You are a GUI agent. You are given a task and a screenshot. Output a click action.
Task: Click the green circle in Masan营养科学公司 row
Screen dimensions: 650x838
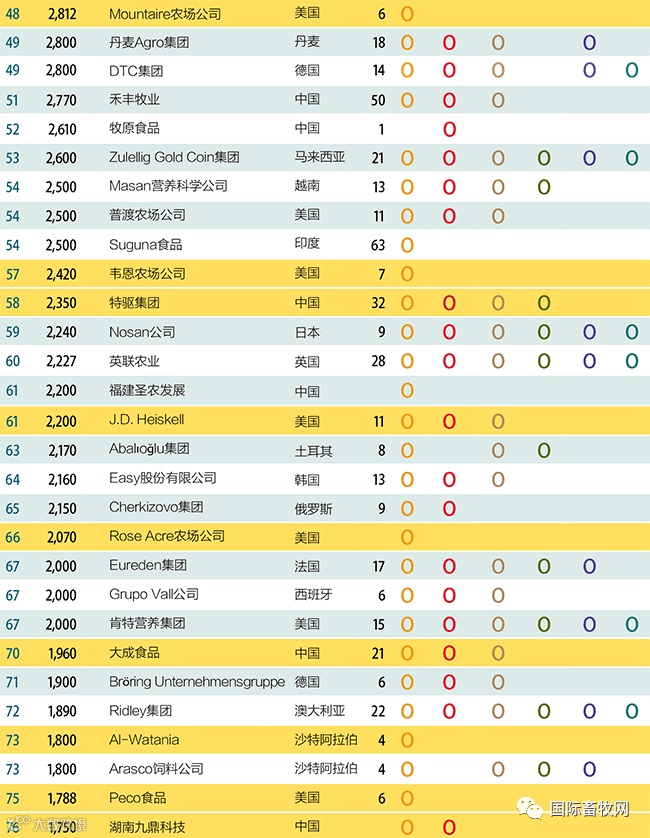tap(544, 187)
